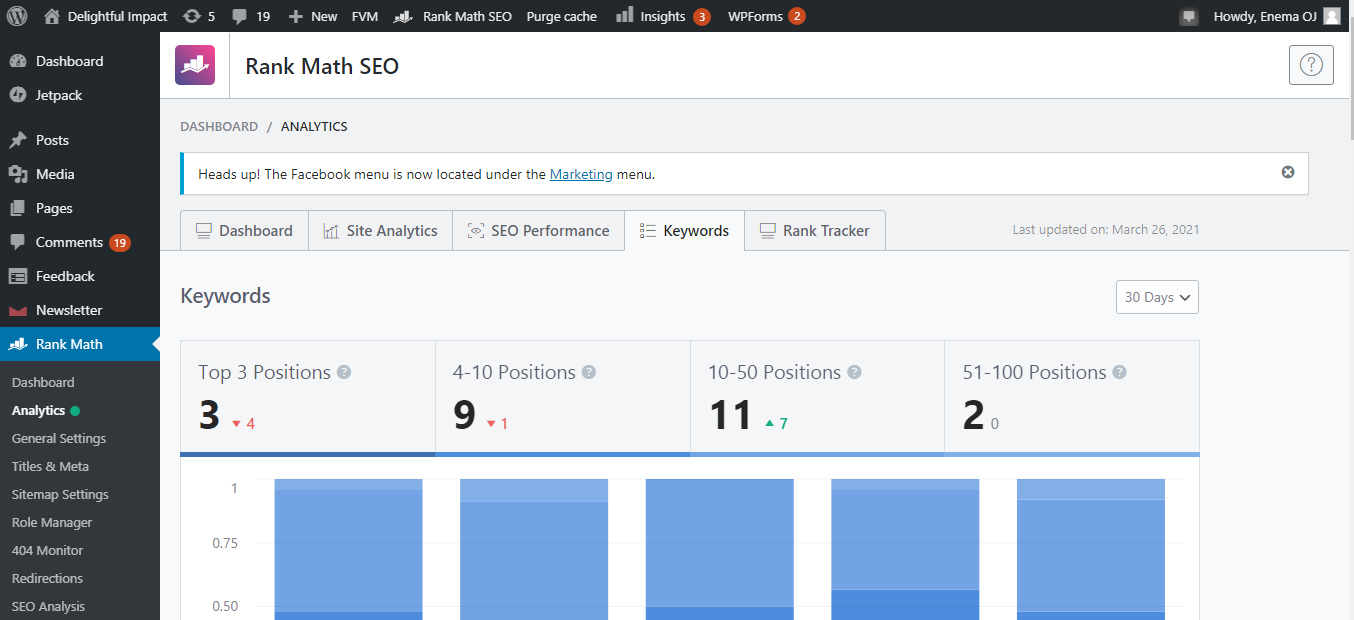Select the 51-100 Positions card

[1072, 398]
